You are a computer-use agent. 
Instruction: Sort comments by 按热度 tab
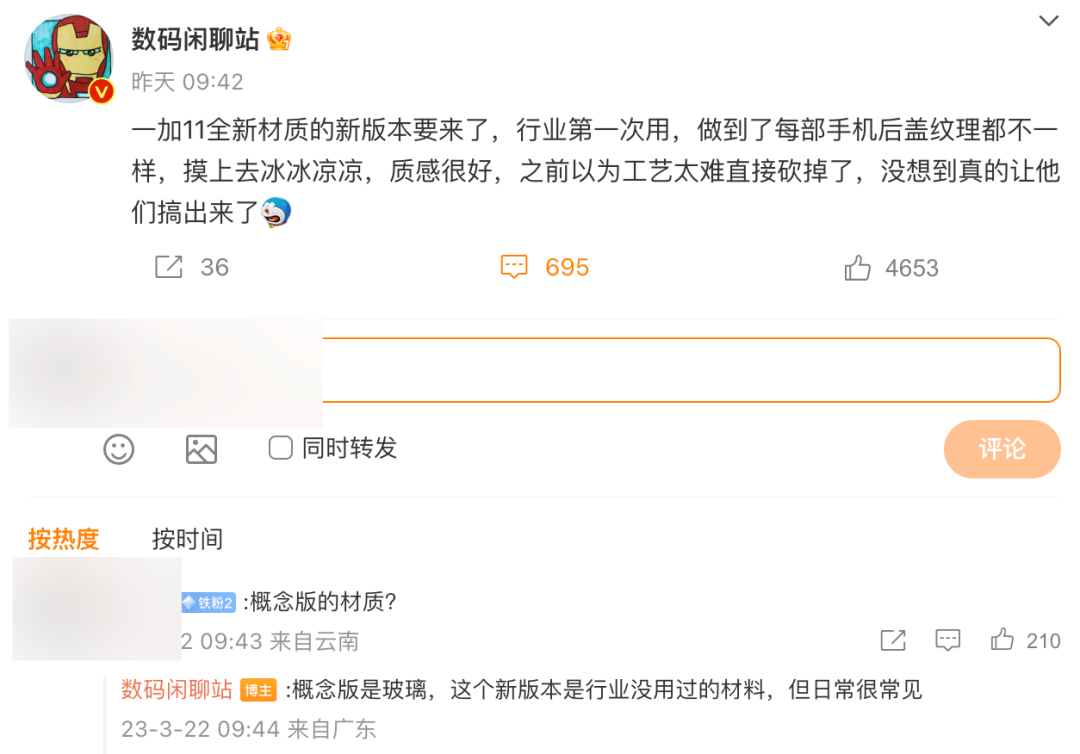[64, 539]
